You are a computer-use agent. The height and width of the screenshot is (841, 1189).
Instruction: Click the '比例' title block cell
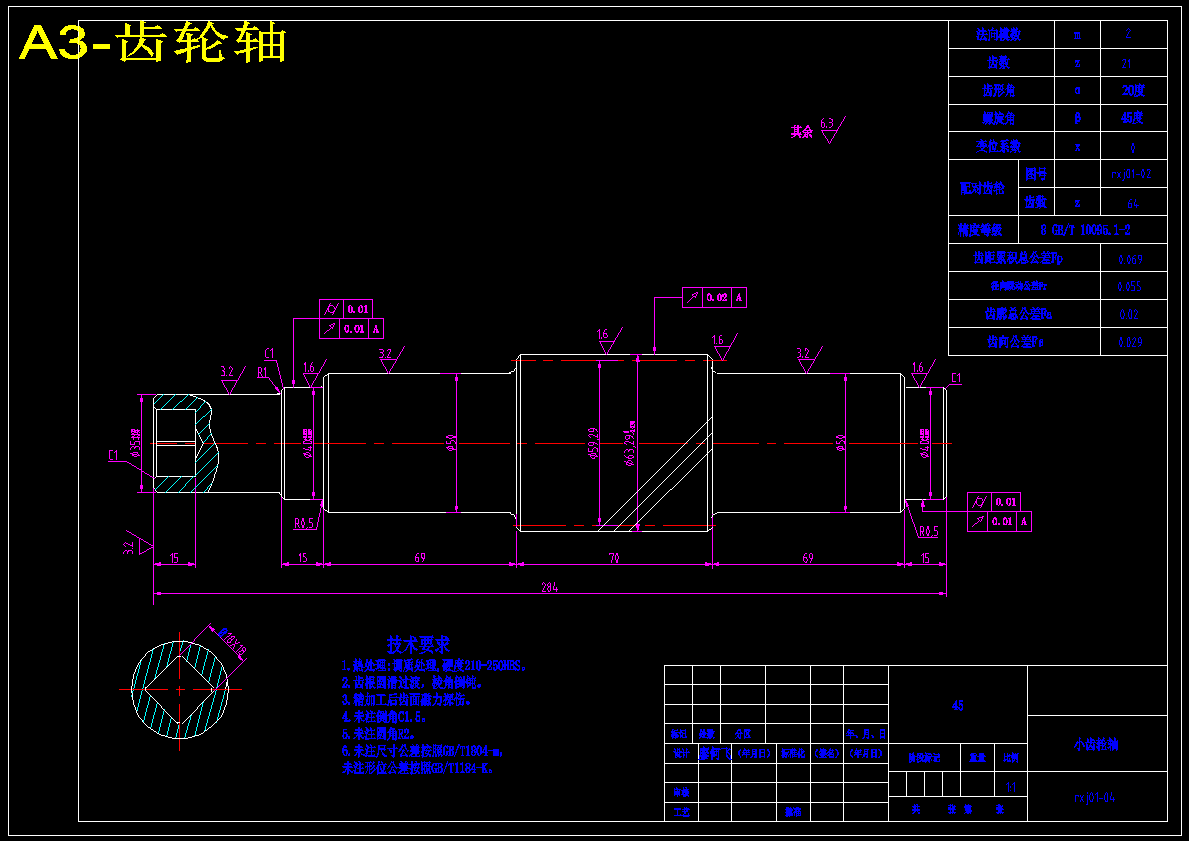click(x=1011, y=758)
